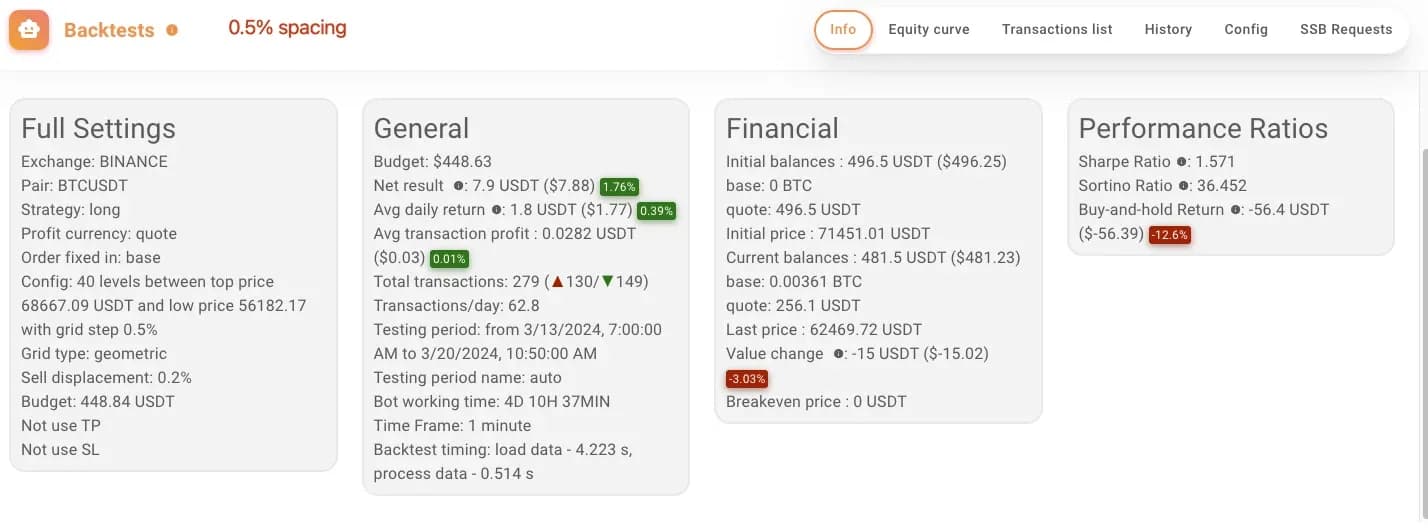Click the red -3.03% value change badge
Screen dimensions: 1428x530
(747, 379)
